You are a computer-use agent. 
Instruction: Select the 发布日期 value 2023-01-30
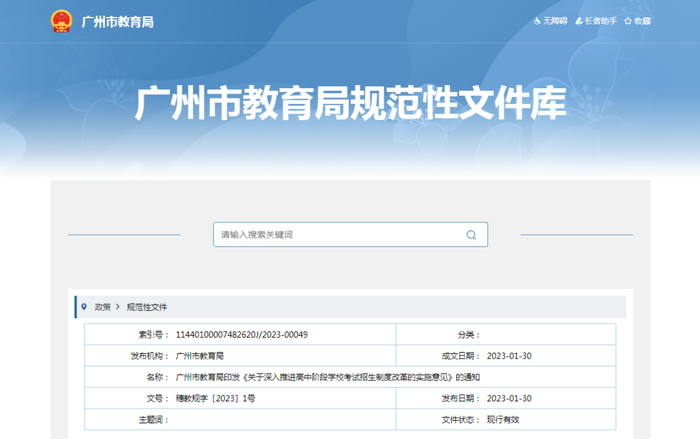pos(509,398)
